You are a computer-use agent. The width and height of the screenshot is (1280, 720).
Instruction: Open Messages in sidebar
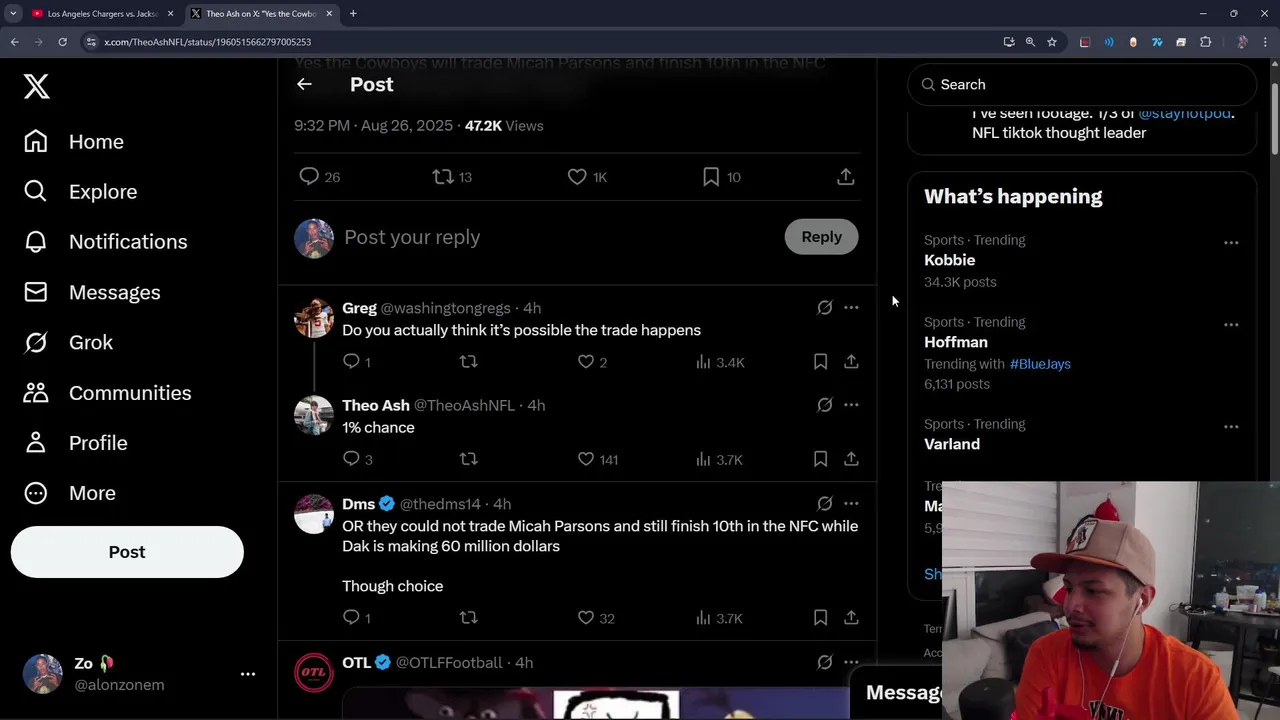92,292
